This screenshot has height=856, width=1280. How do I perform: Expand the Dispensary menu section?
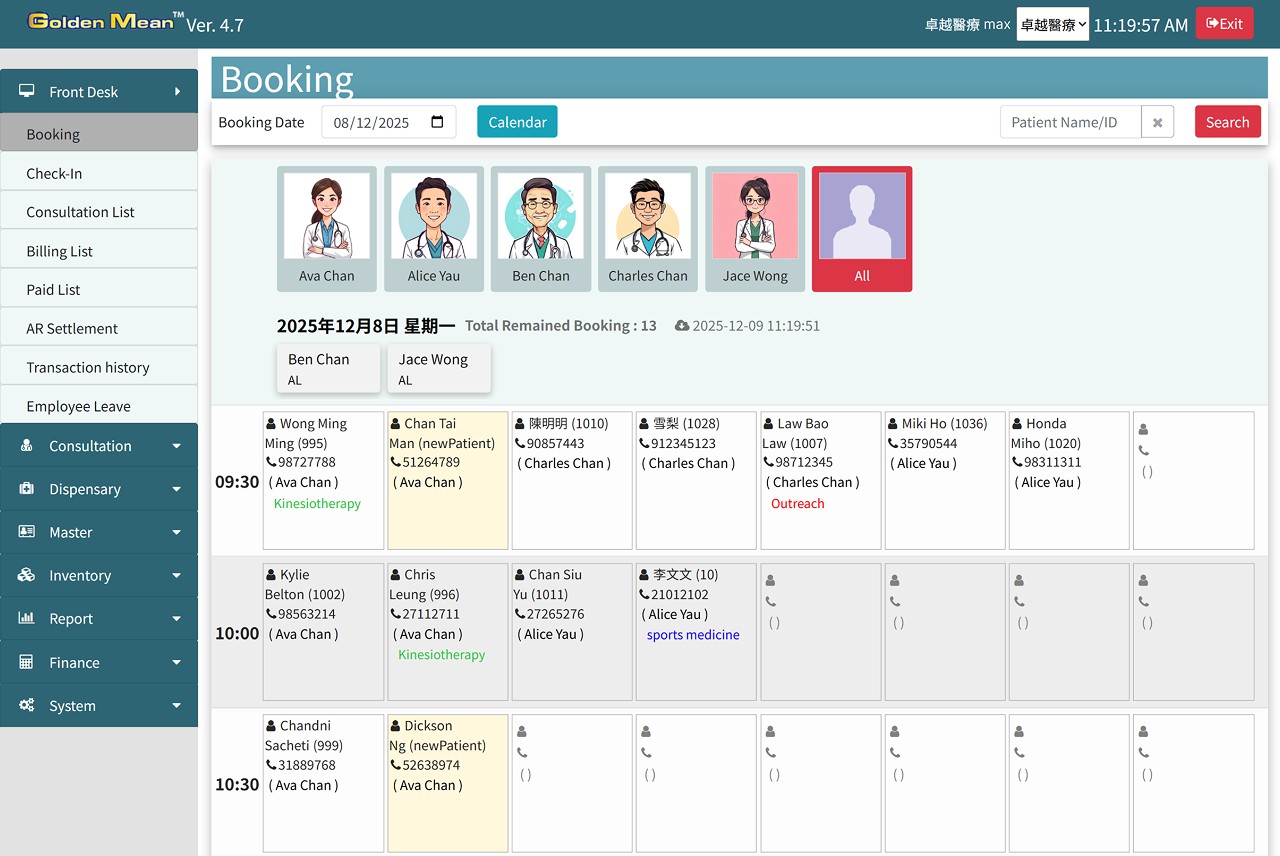click(x=99, y=489)
